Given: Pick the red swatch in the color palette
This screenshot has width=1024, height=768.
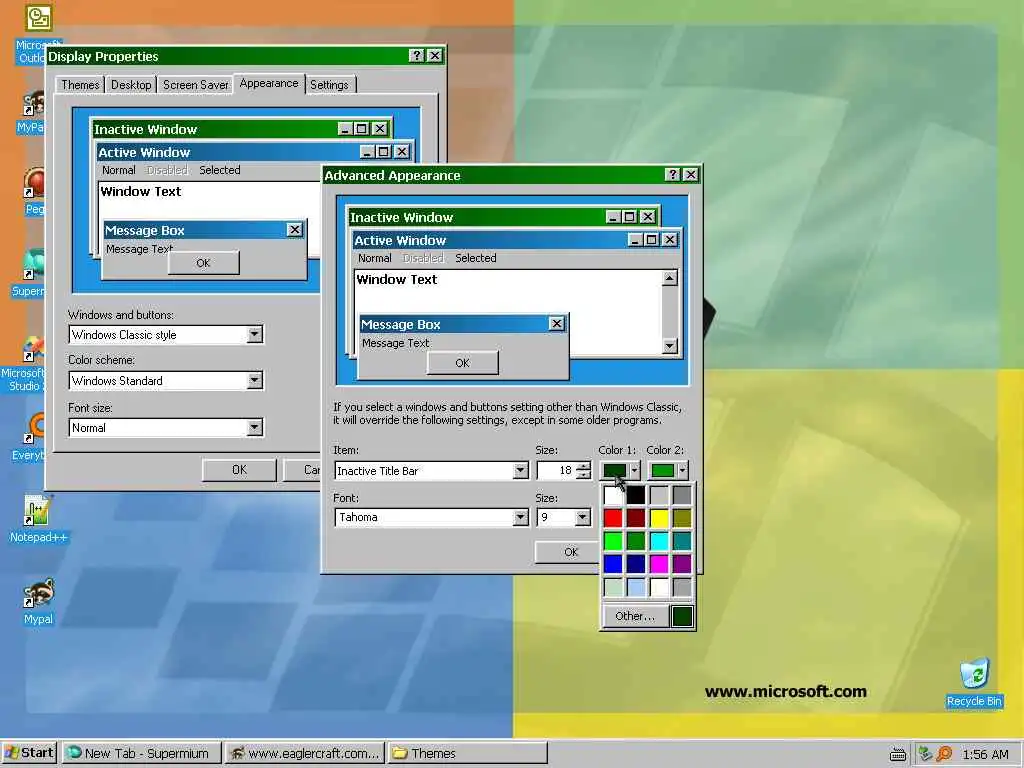Looking at the screenshot, I should click(x=613, y=519).
